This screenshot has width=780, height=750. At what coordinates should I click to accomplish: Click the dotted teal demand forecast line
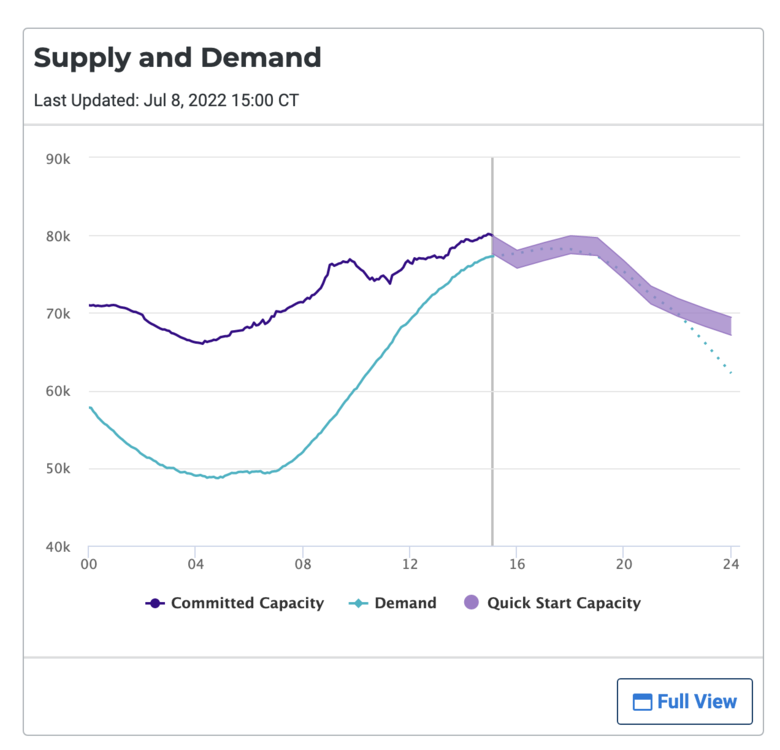(712, 347)
